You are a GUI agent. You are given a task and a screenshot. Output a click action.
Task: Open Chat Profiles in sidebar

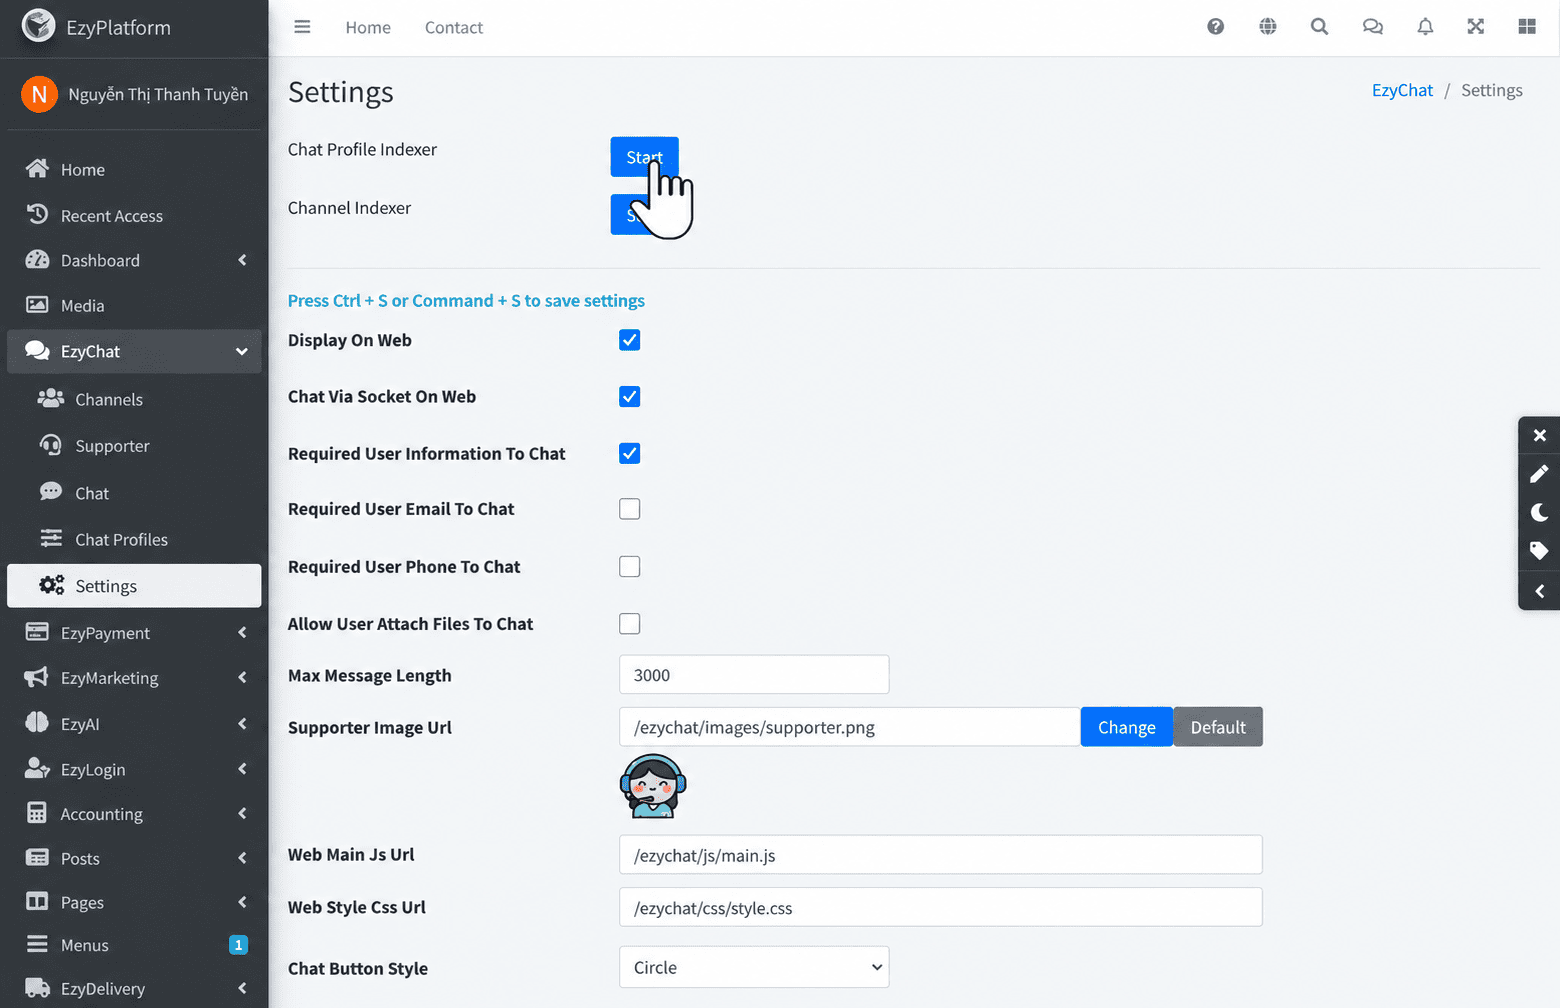pos(134,539)
